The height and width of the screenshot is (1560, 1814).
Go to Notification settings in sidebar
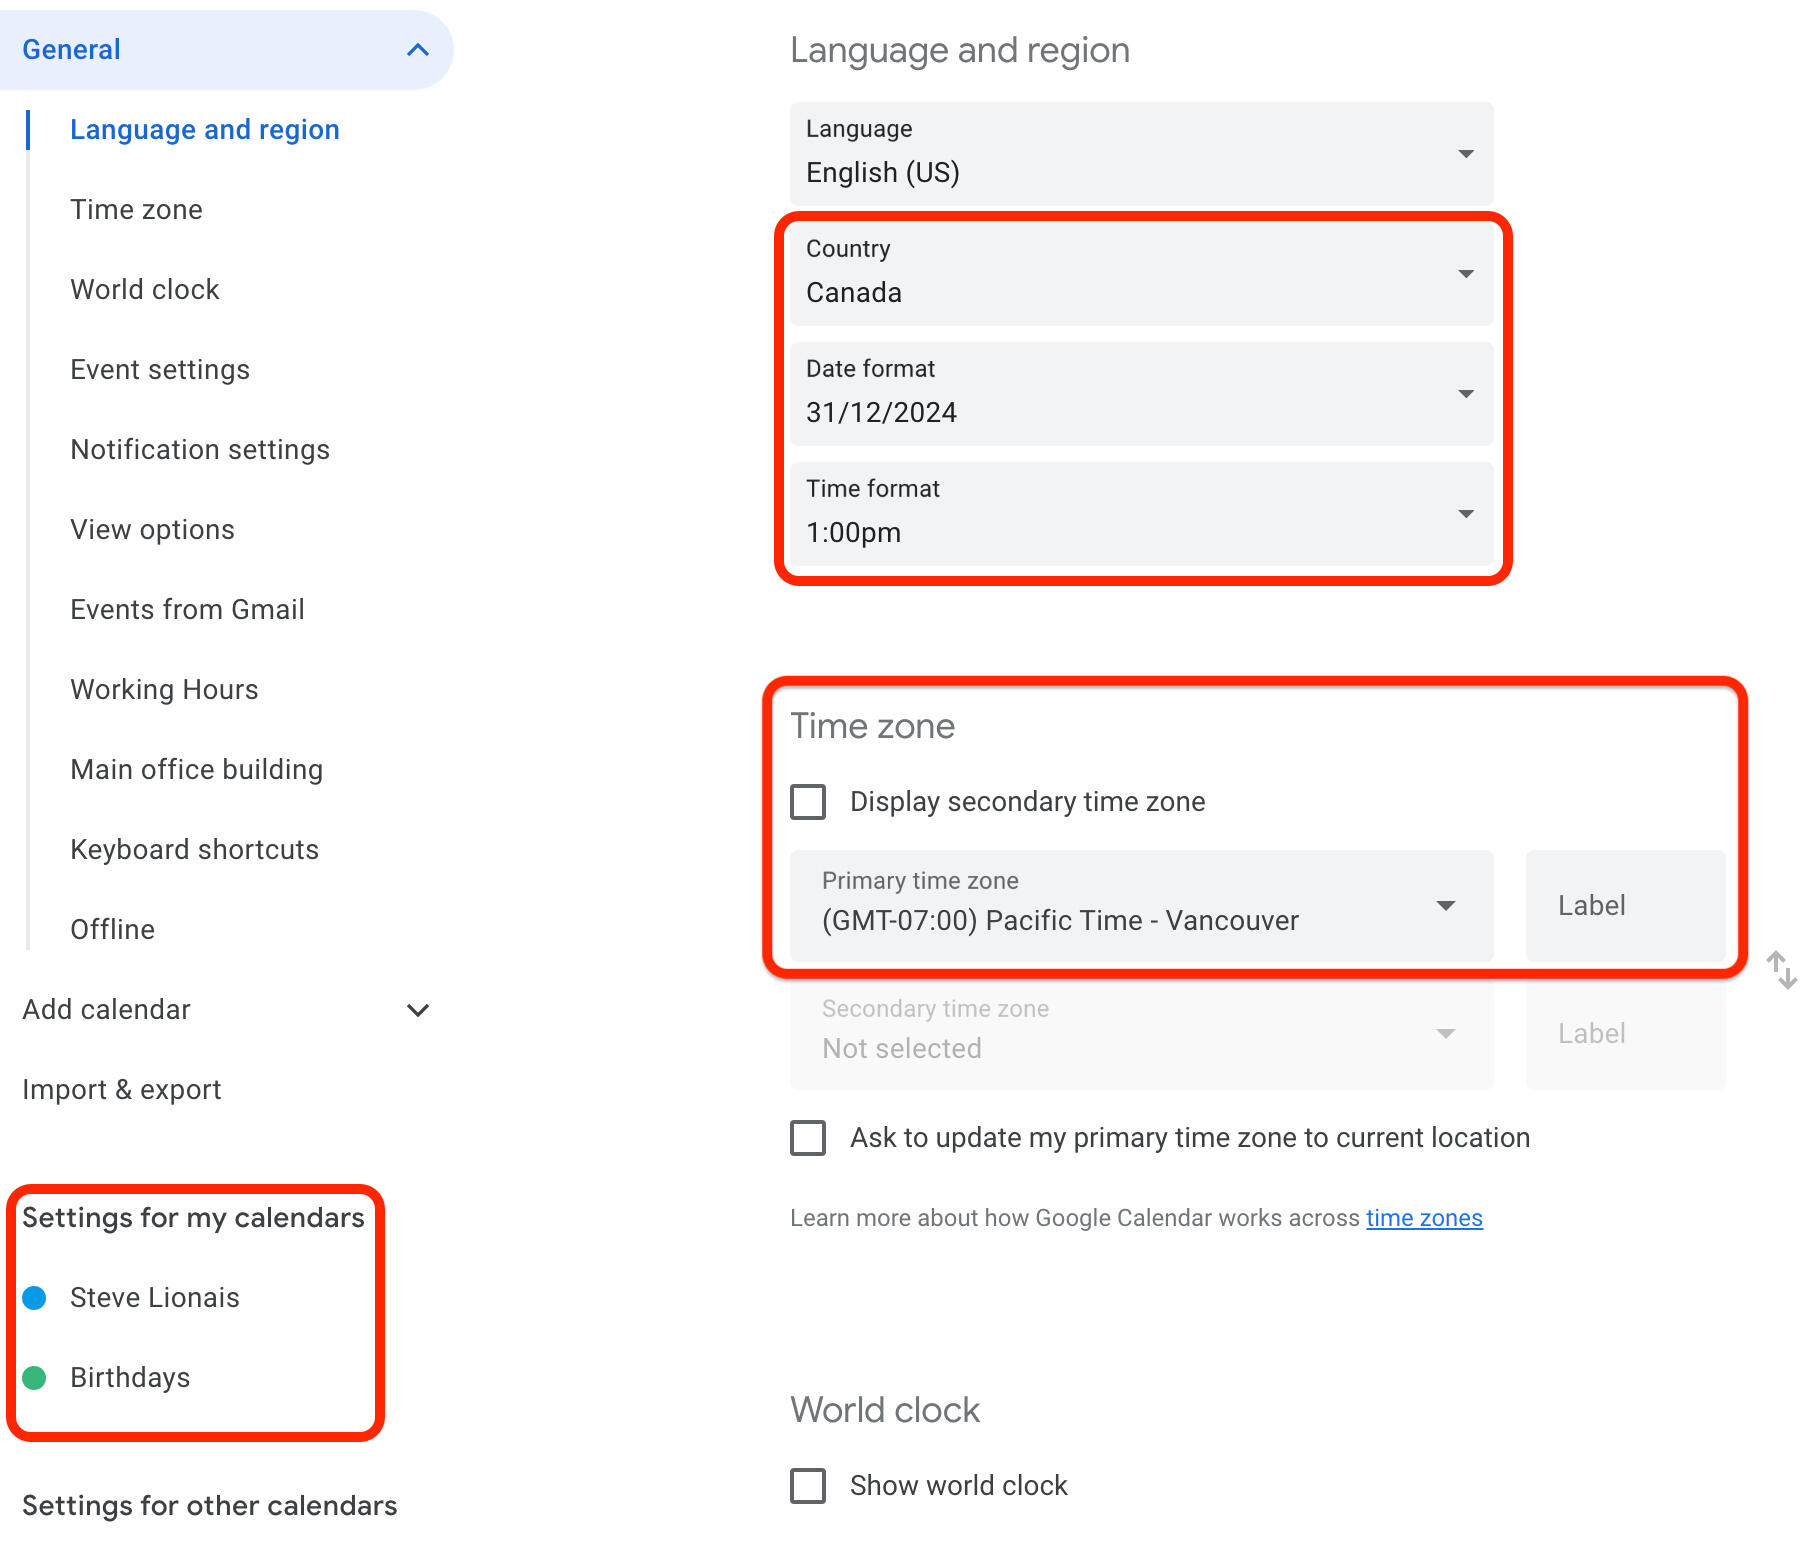pos(200,450)
